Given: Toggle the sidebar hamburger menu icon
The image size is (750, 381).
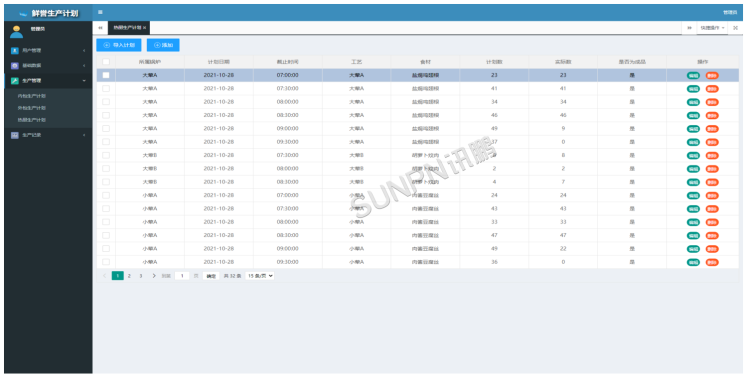Looking at the screenshot, I should [100, 12].
